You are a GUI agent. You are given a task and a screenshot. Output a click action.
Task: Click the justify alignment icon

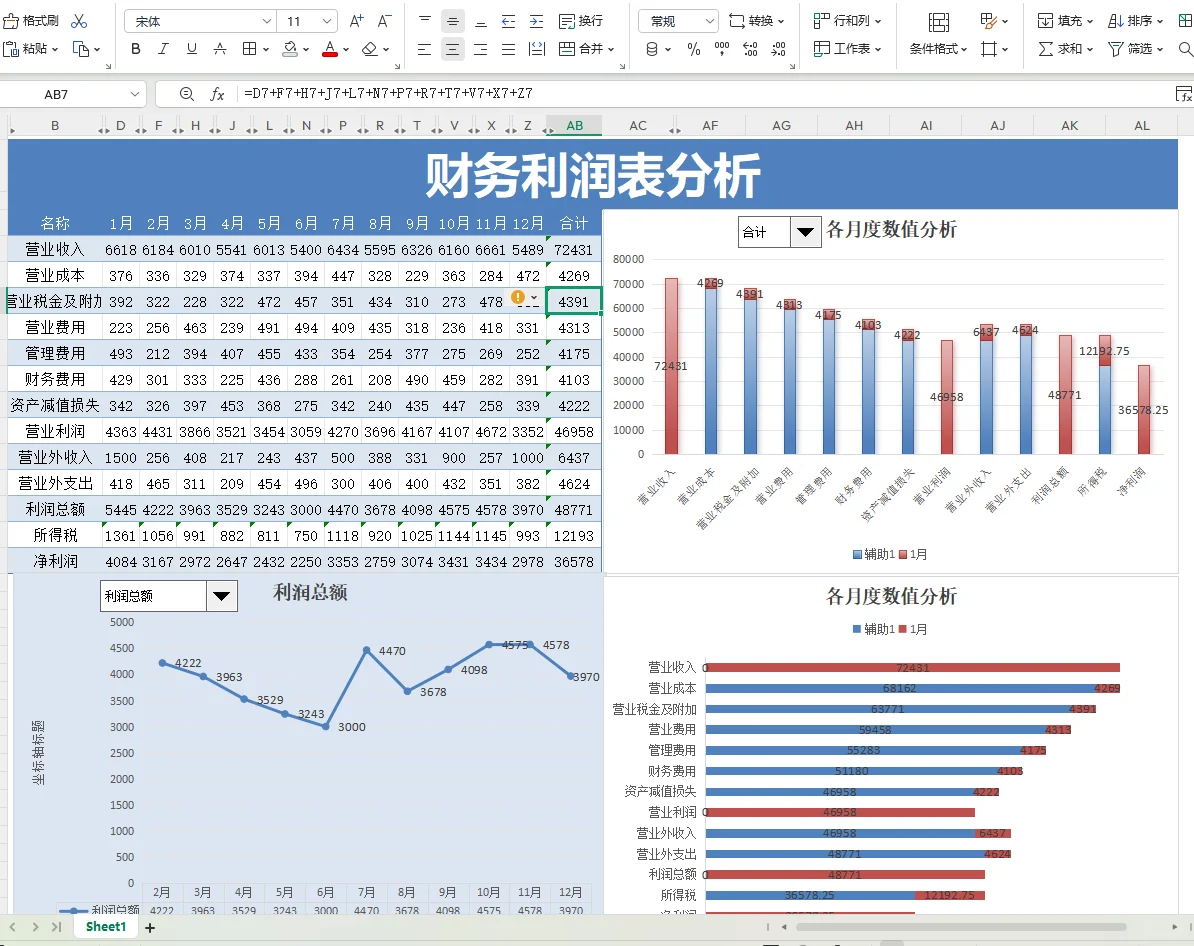coord(509,50)
